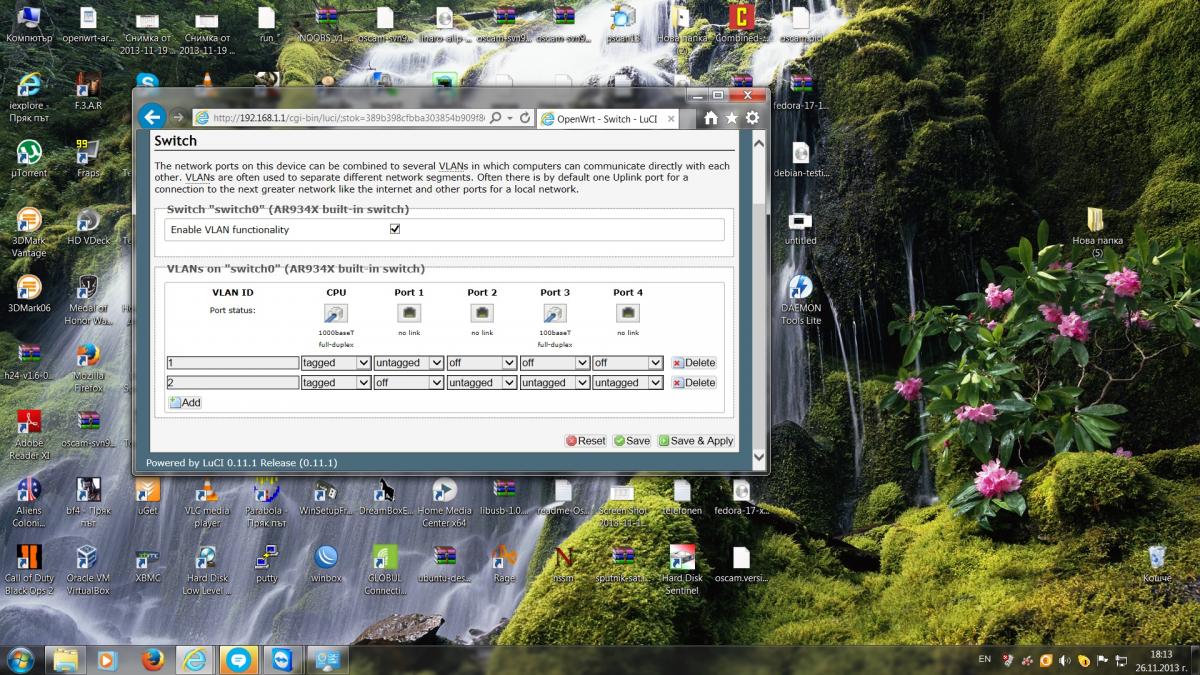Click the VLAN ID 2 input field
1200x675 pixels.
(x=233, y=383)
